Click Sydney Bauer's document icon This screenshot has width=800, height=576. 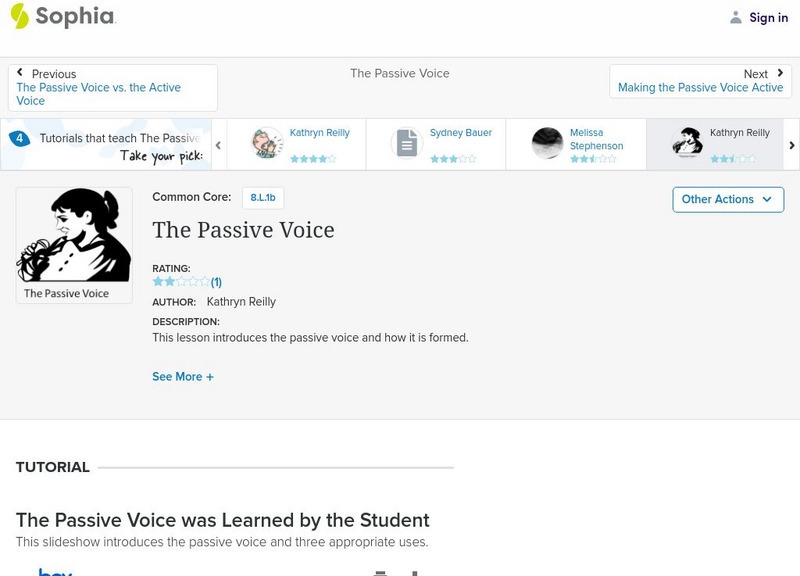(407, 143)
